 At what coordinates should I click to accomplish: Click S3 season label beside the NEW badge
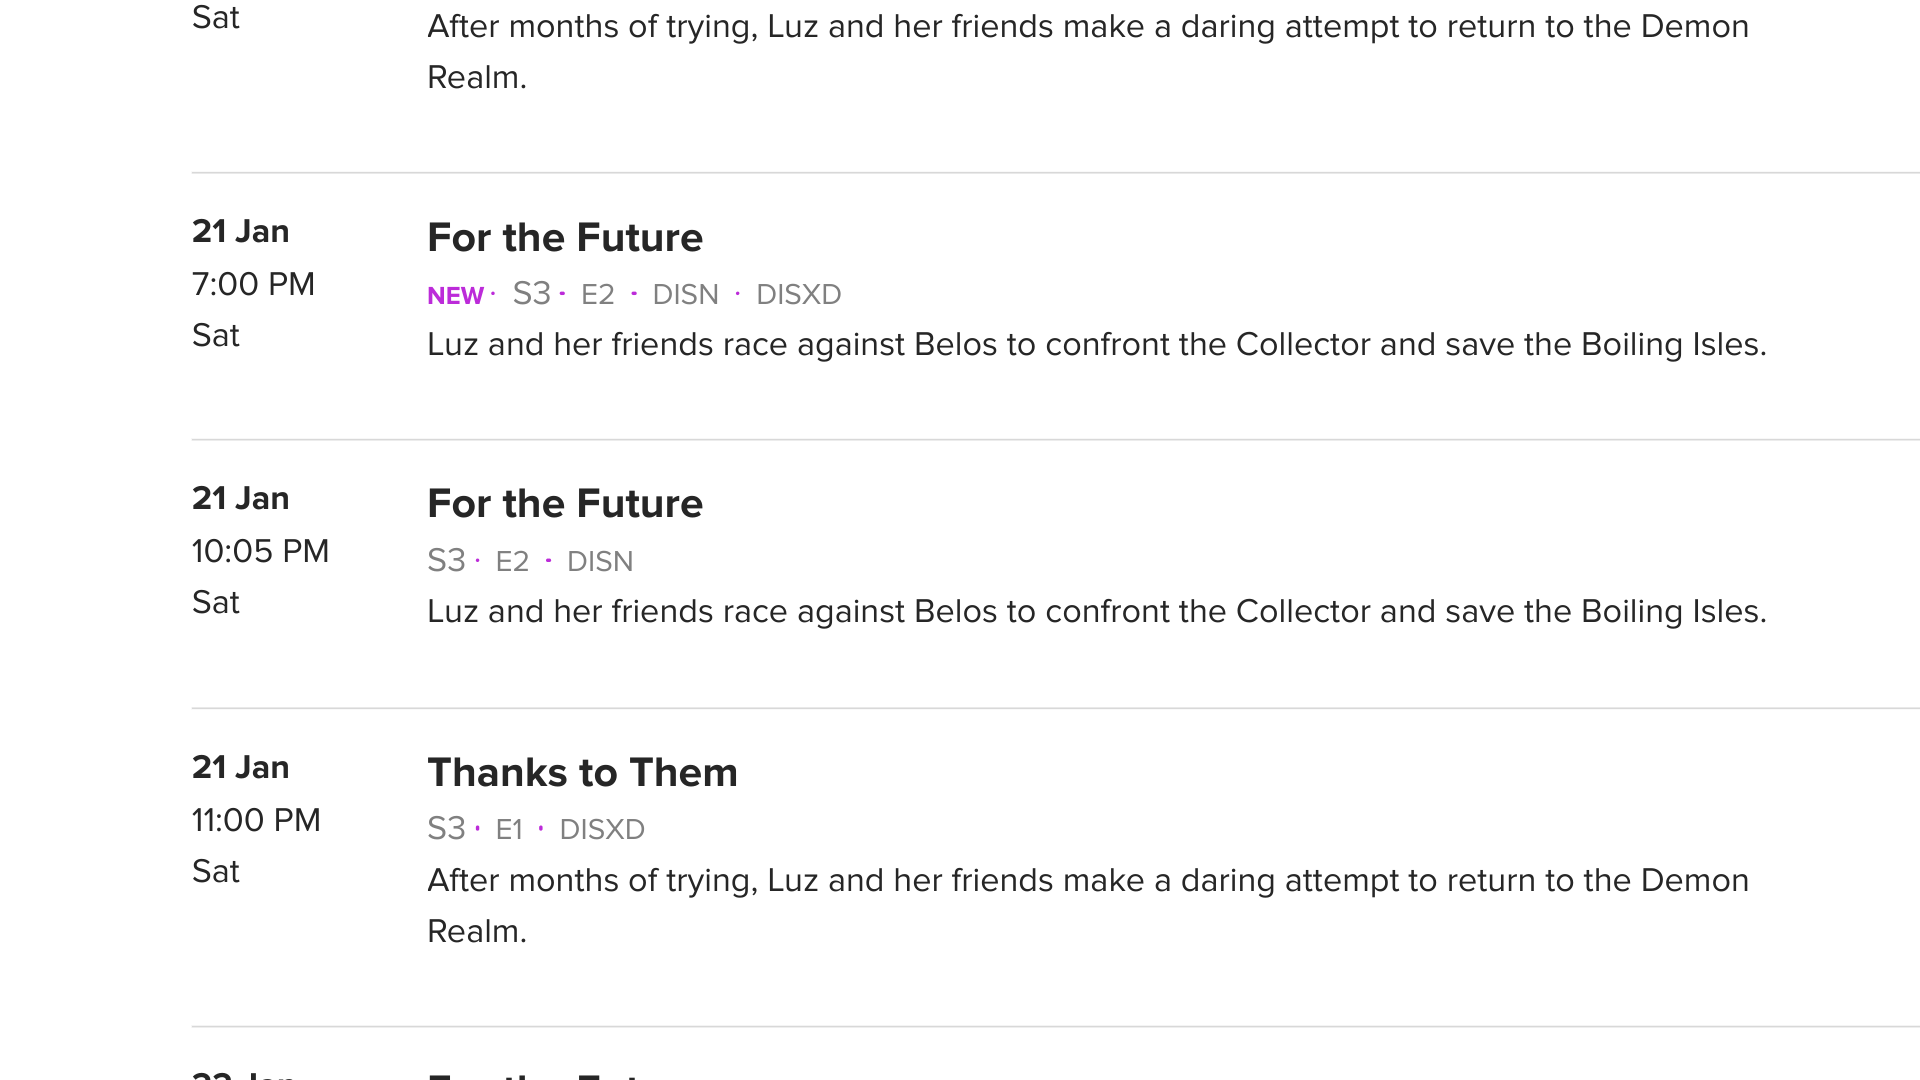[531, 294]
